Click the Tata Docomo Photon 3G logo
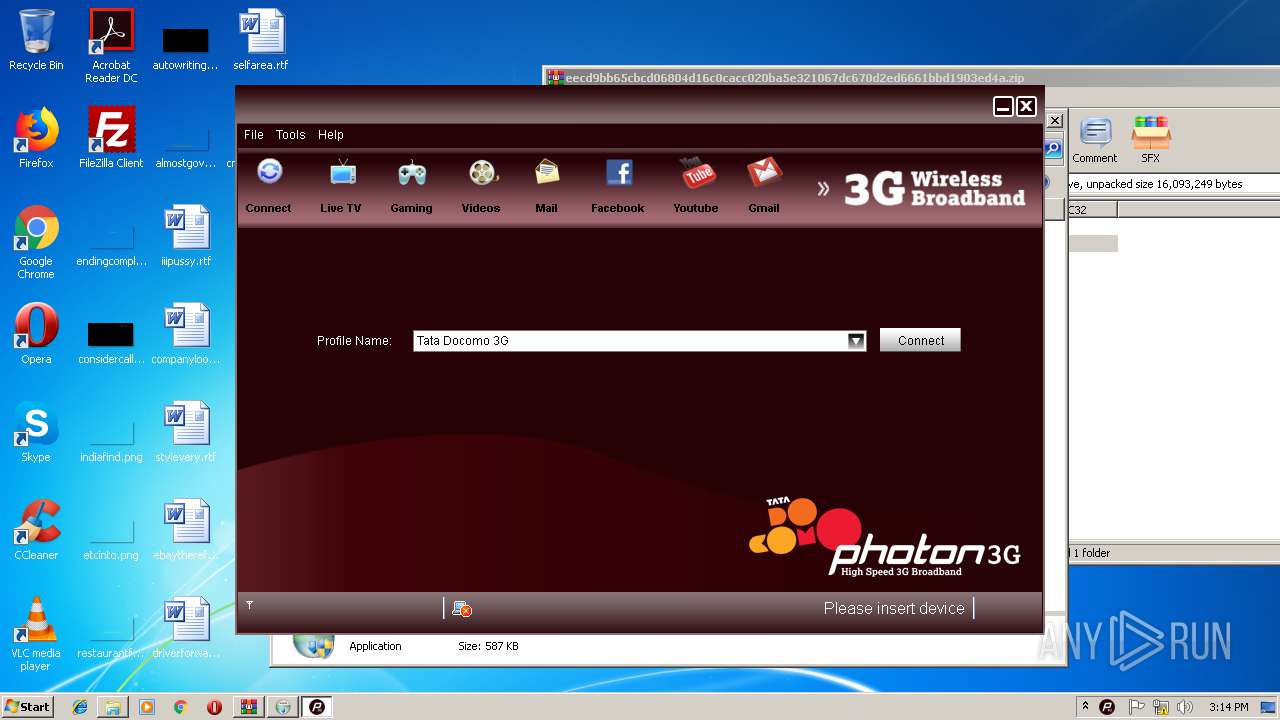Screen dimensions: 1280x720 (x=884, y=538)
